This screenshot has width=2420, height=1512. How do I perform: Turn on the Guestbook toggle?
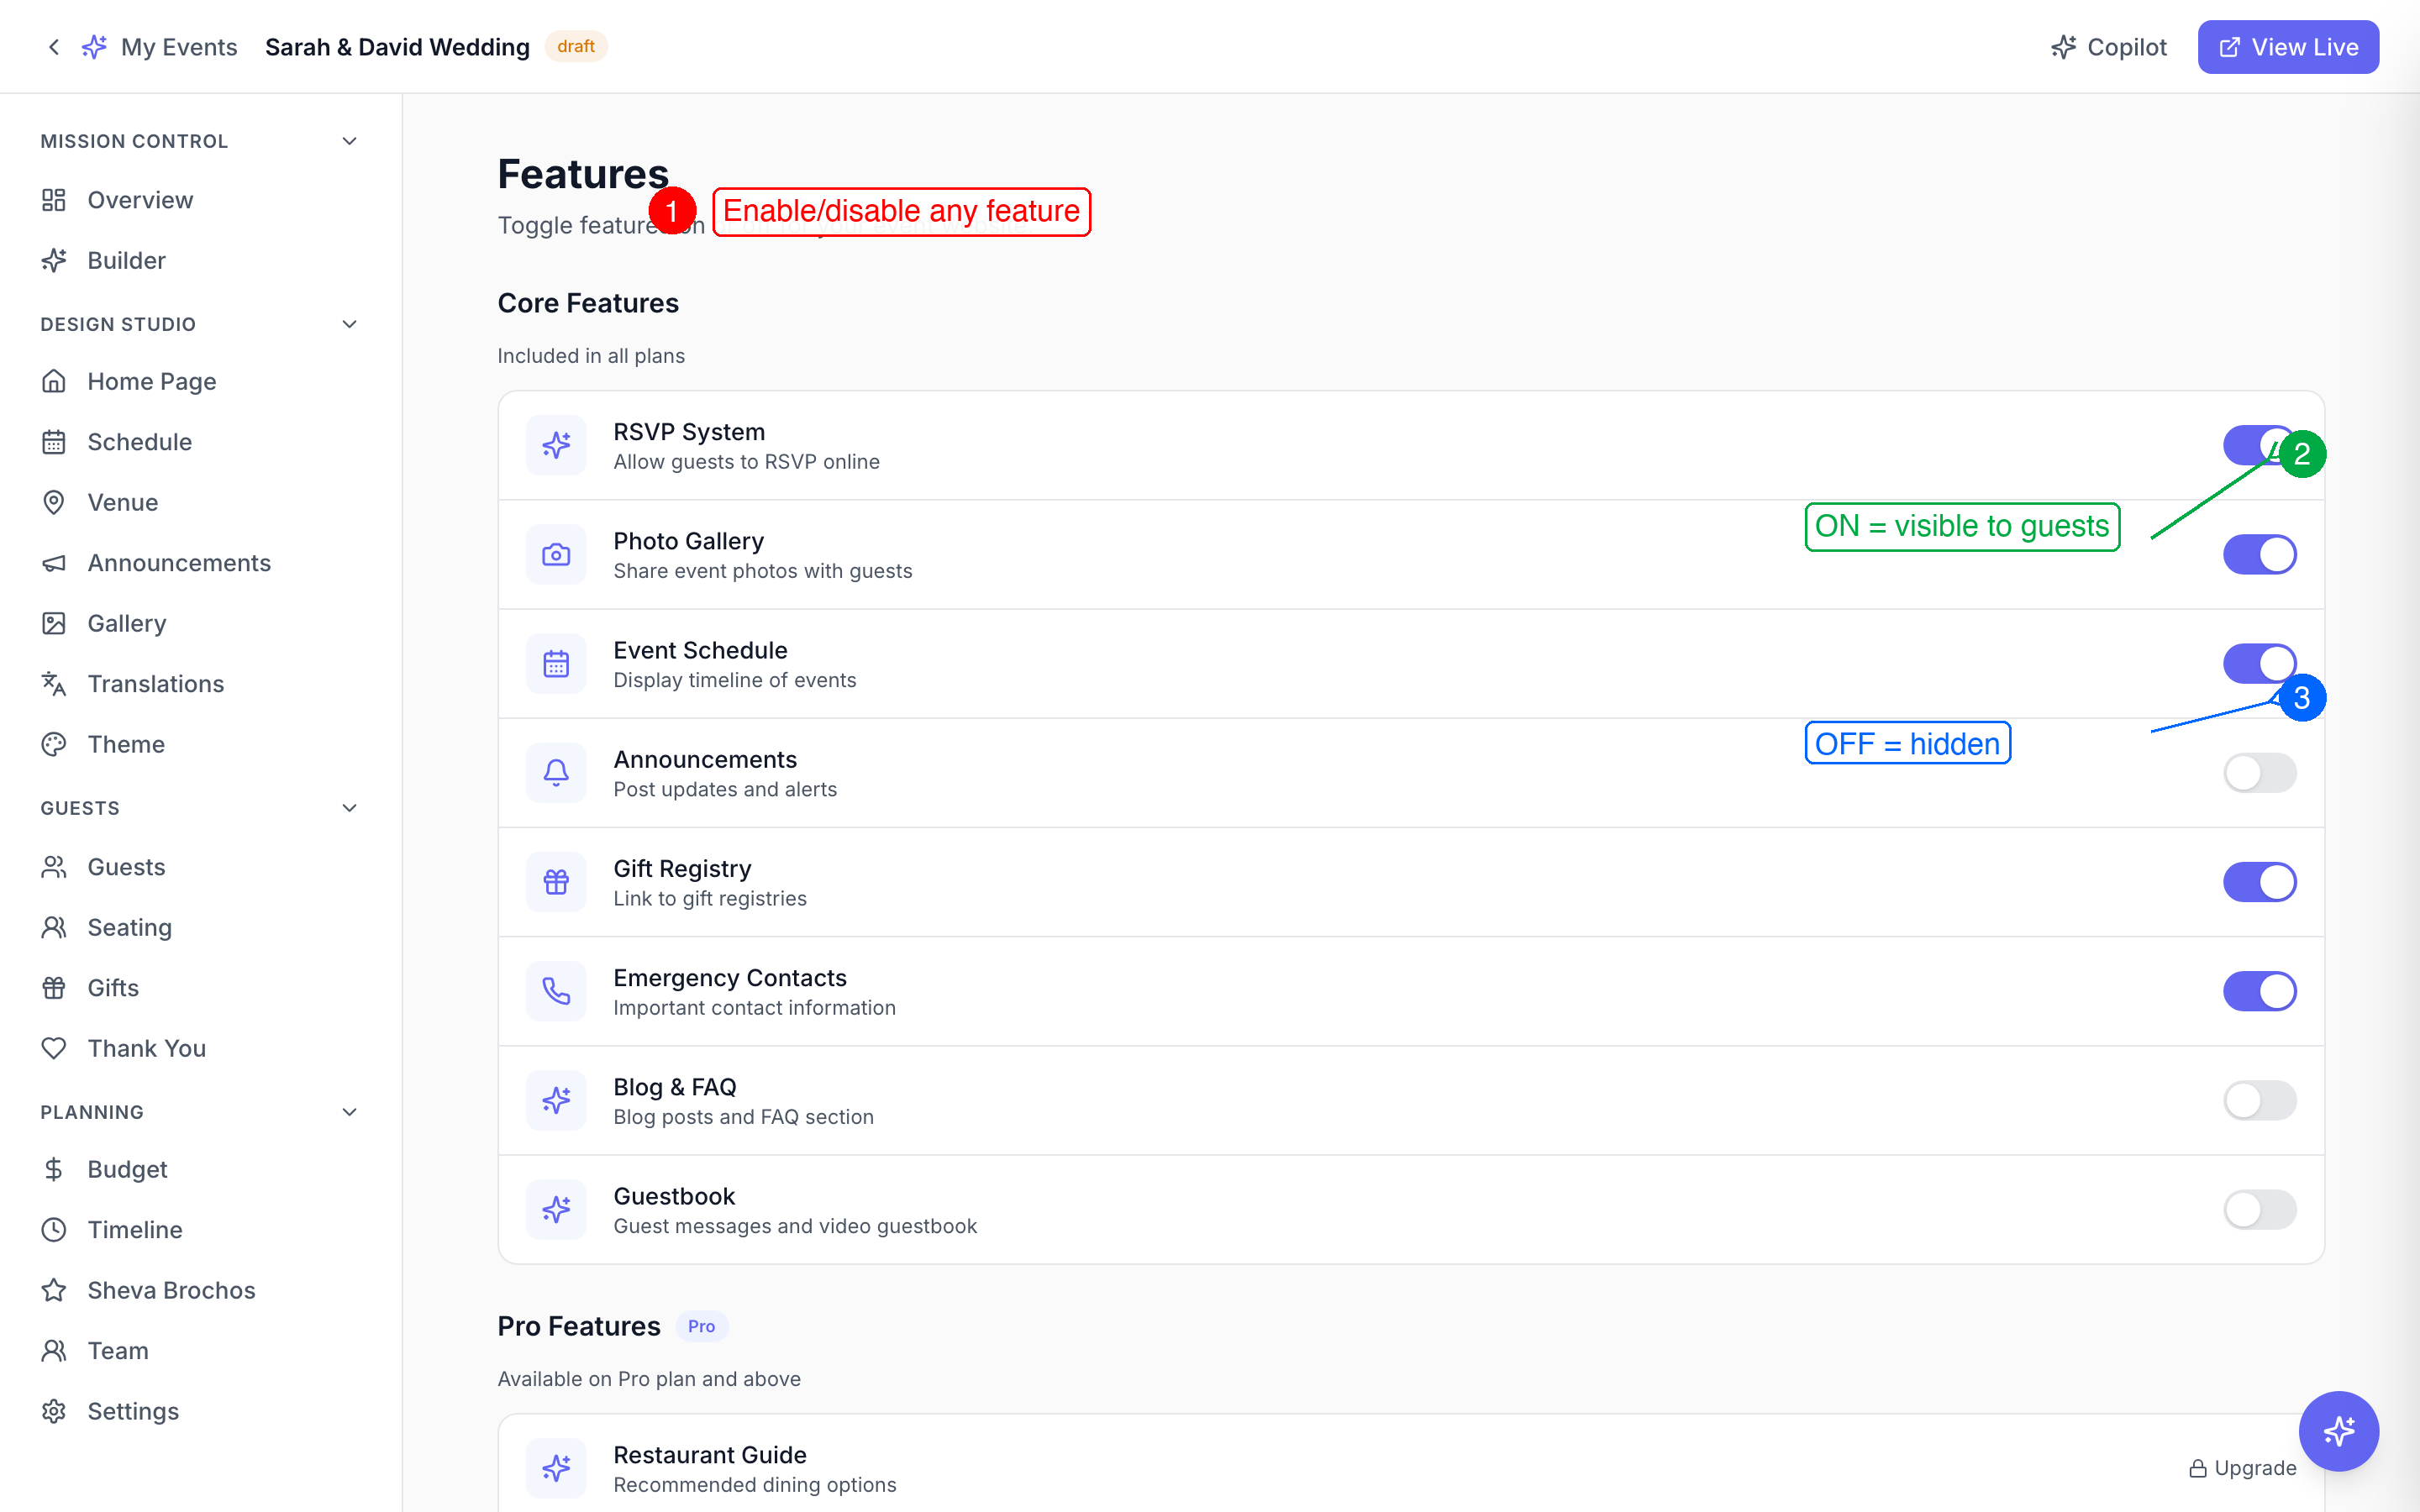pyautogui.click(x=2259, y=1210)
